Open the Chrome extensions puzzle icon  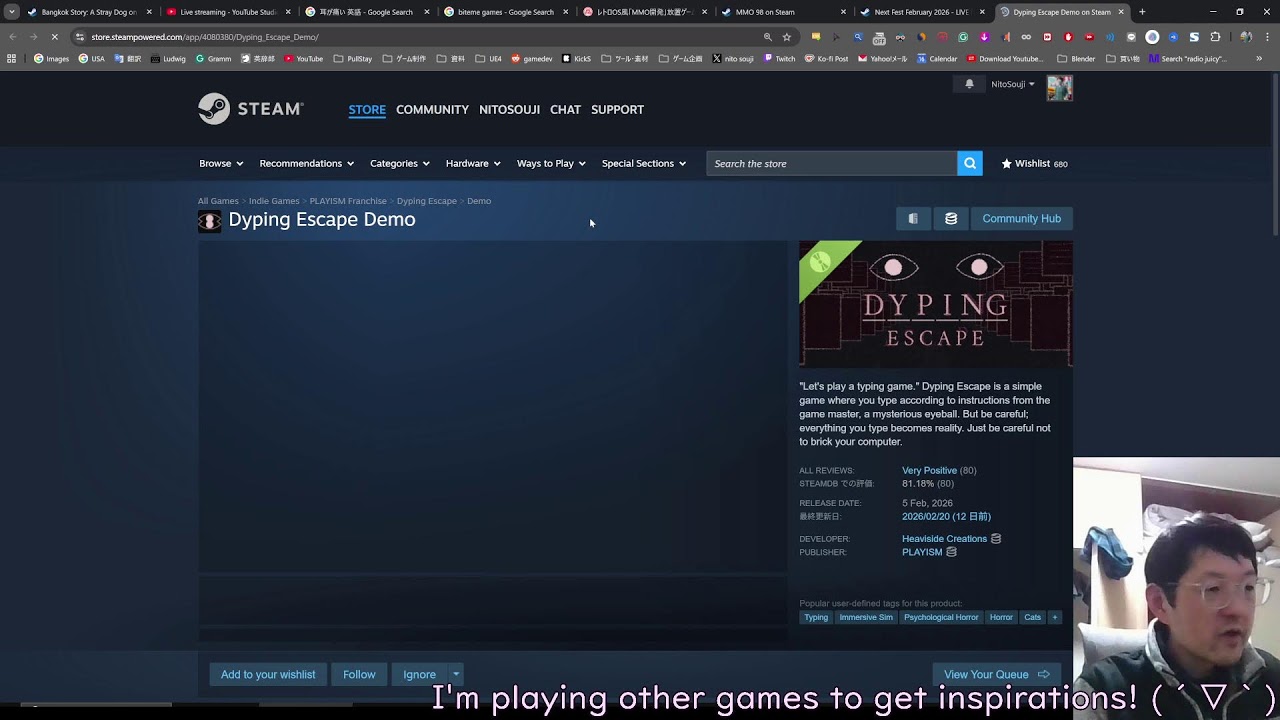pyautogui.click(x=1215, y=37)
